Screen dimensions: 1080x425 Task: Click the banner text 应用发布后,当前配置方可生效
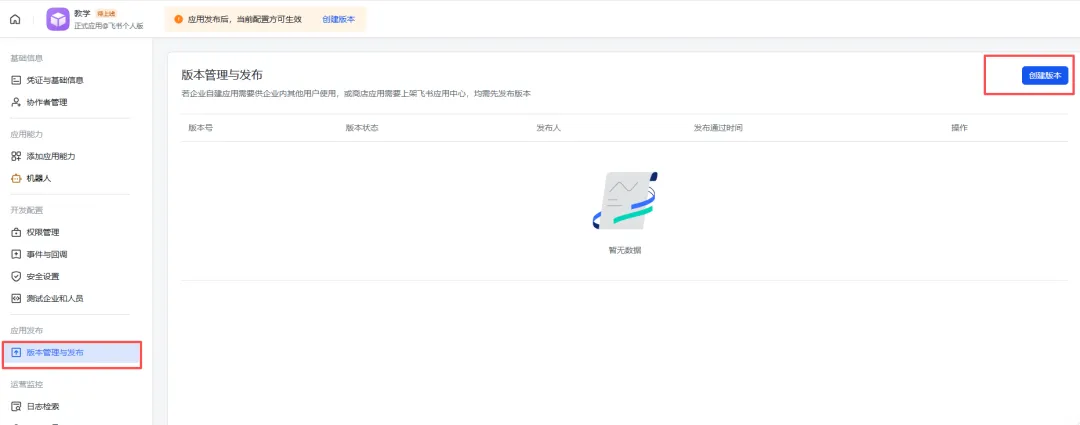(245, 19)
